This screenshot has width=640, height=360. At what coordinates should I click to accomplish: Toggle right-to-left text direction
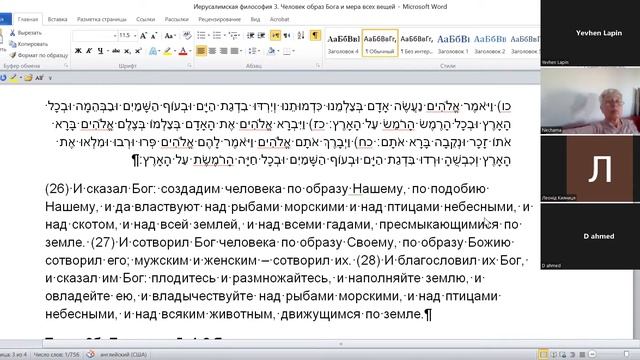287,36
